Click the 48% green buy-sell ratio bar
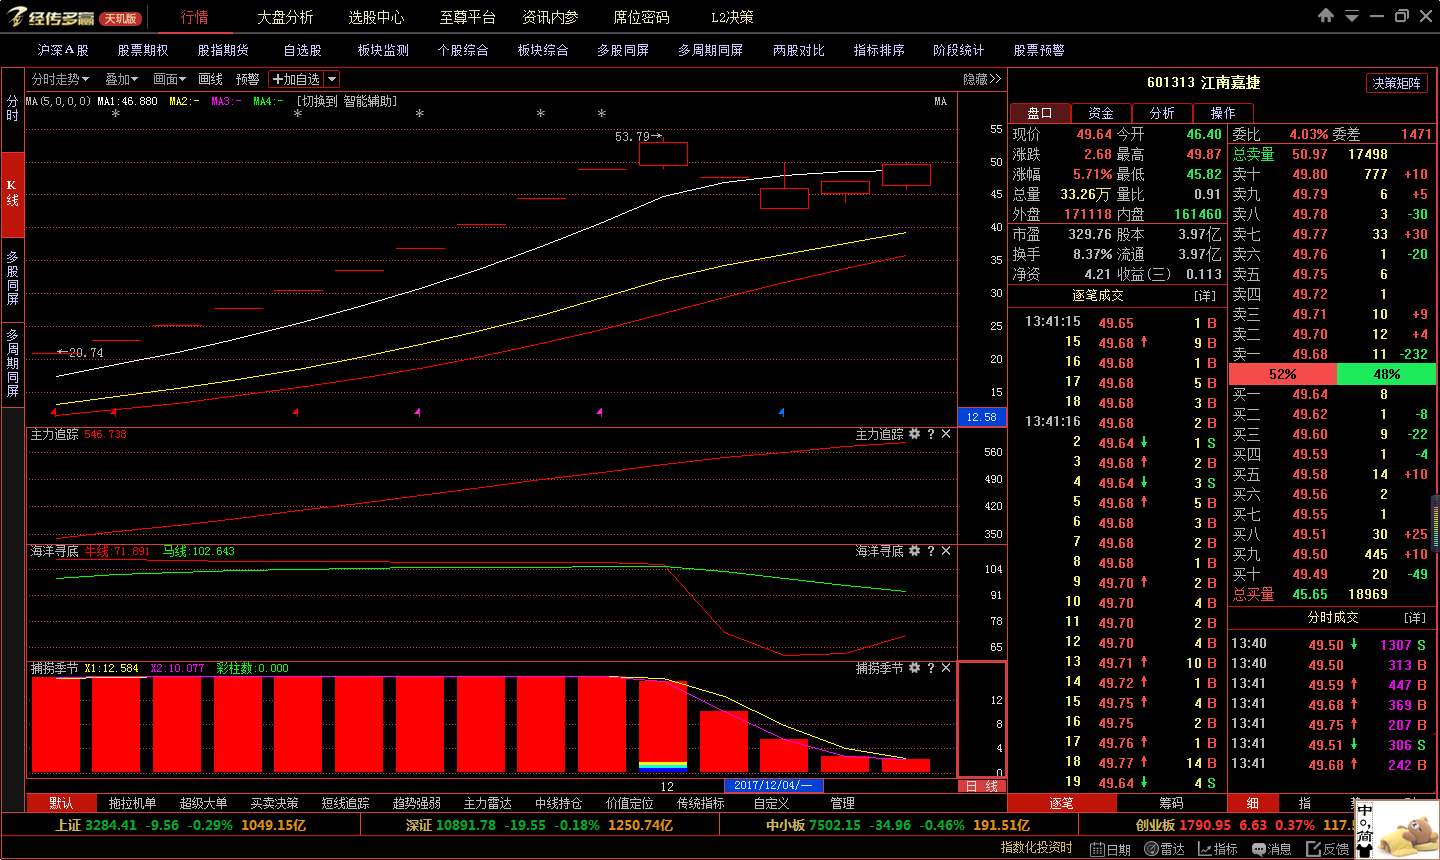This screenshot has width=1440, height=860. pyautogui.click(x=1386, y=374)
